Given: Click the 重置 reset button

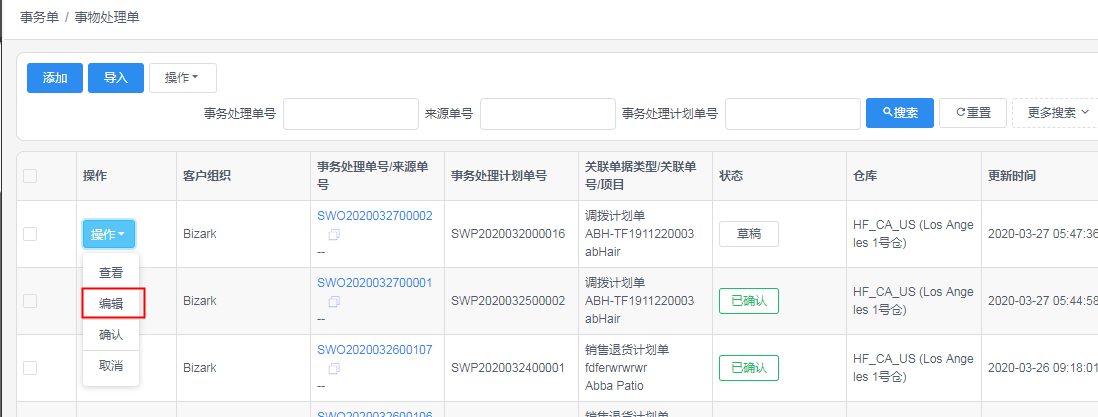Looking at the screenshot, I should pyautogui.click(x=973, y=113).
